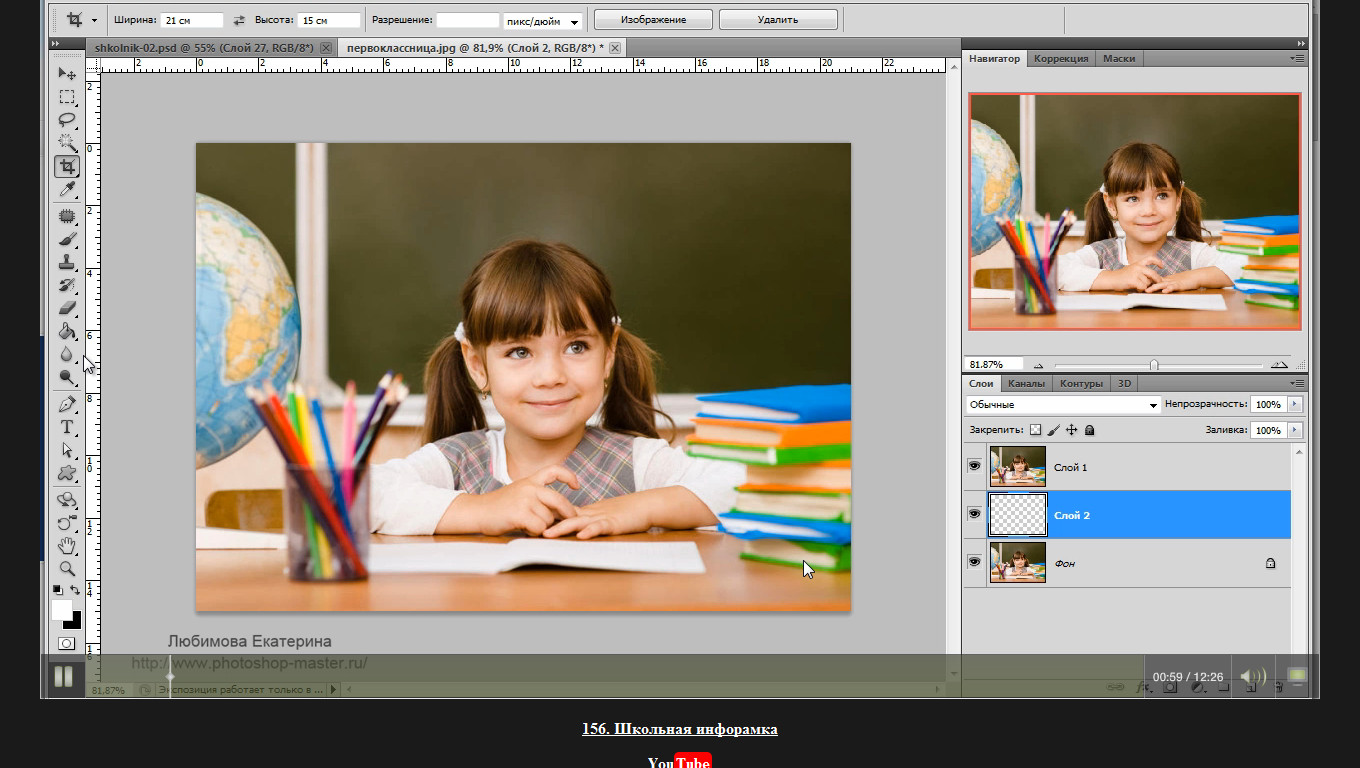Activate the Eraser tool
This screenshot has height=768, width=1360.
coord(67,308)
